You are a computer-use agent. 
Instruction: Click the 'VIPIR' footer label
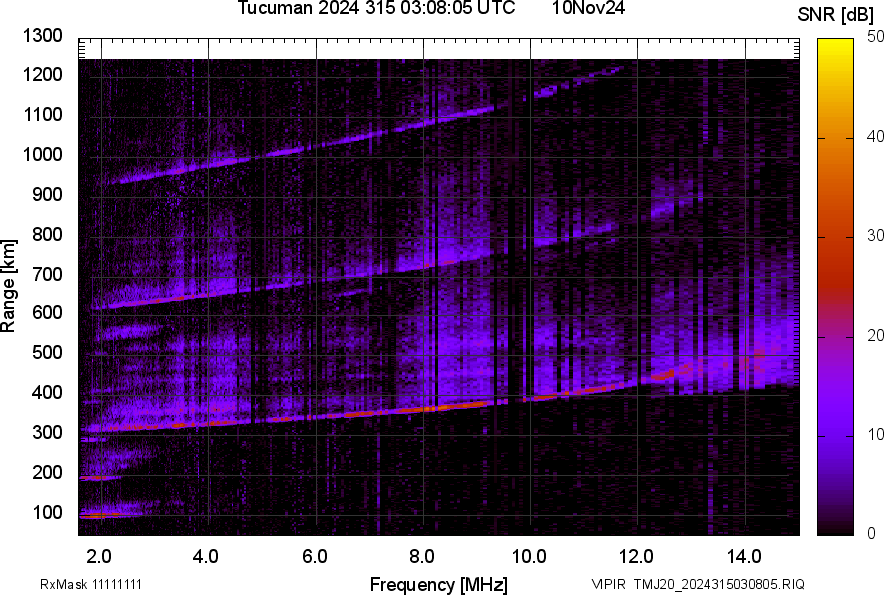click(608, 584)
